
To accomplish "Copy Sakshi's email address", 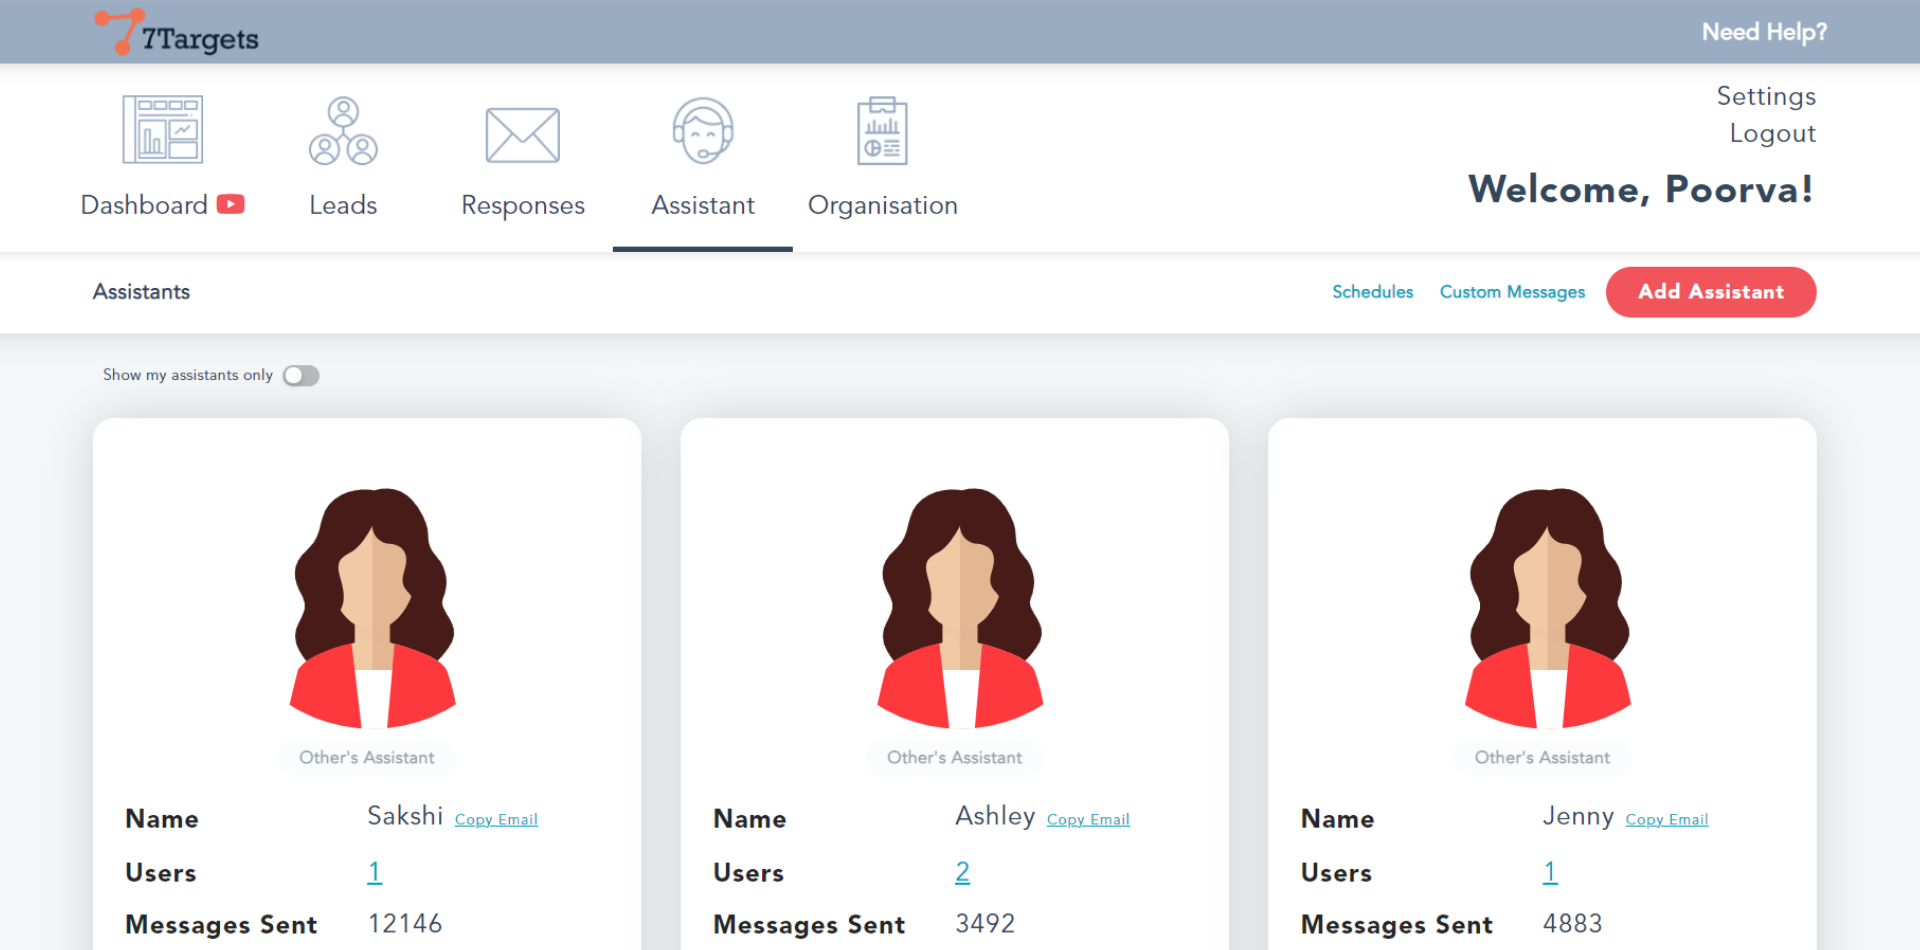I will 496,820.
